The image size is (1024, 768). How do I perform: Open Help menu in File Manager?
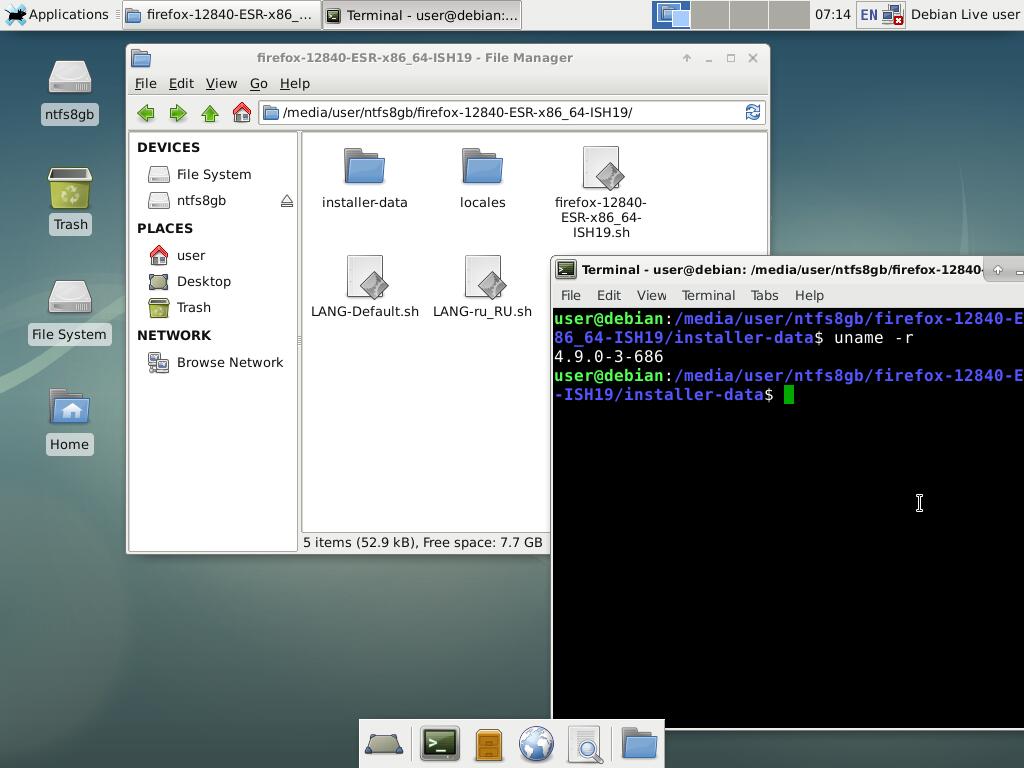click(x=295, y=84)
